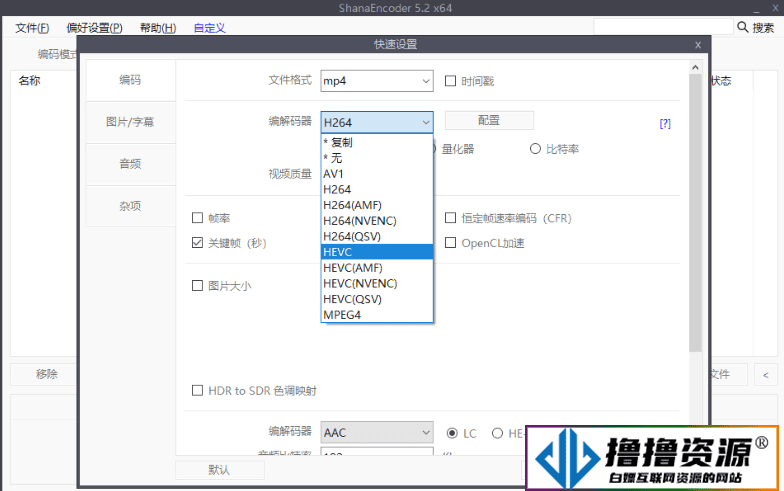Enable HDR to SDR 色调映射 checkbox
Image resolution: width=784 pixels, height=491 pixels.
click(198, 390)
